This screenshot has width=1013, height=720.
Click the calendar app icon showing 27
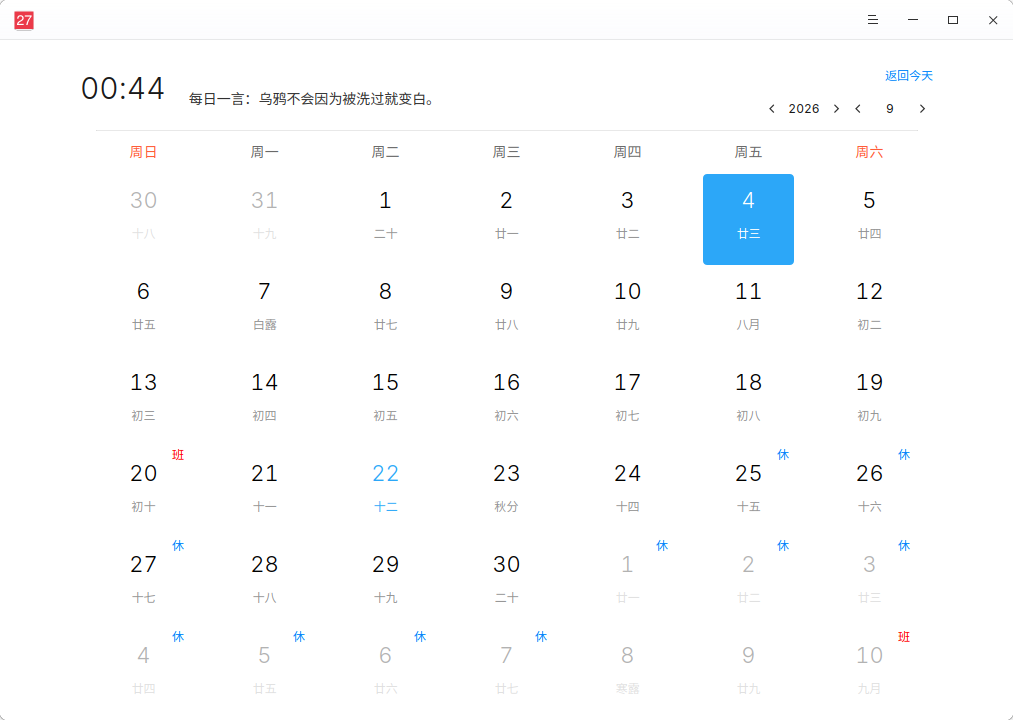(x=24, y=20)
